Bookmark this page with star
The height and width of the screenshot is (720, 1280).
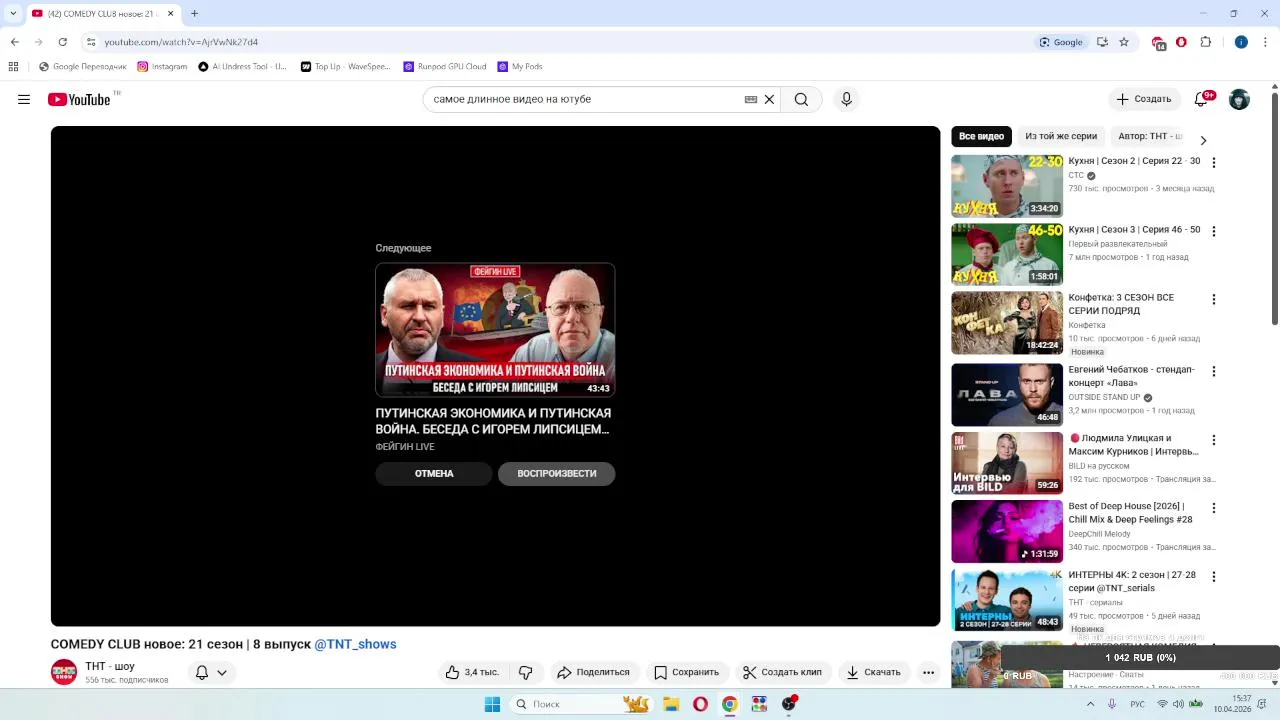pyautogui.click(x=1124, y=42)
